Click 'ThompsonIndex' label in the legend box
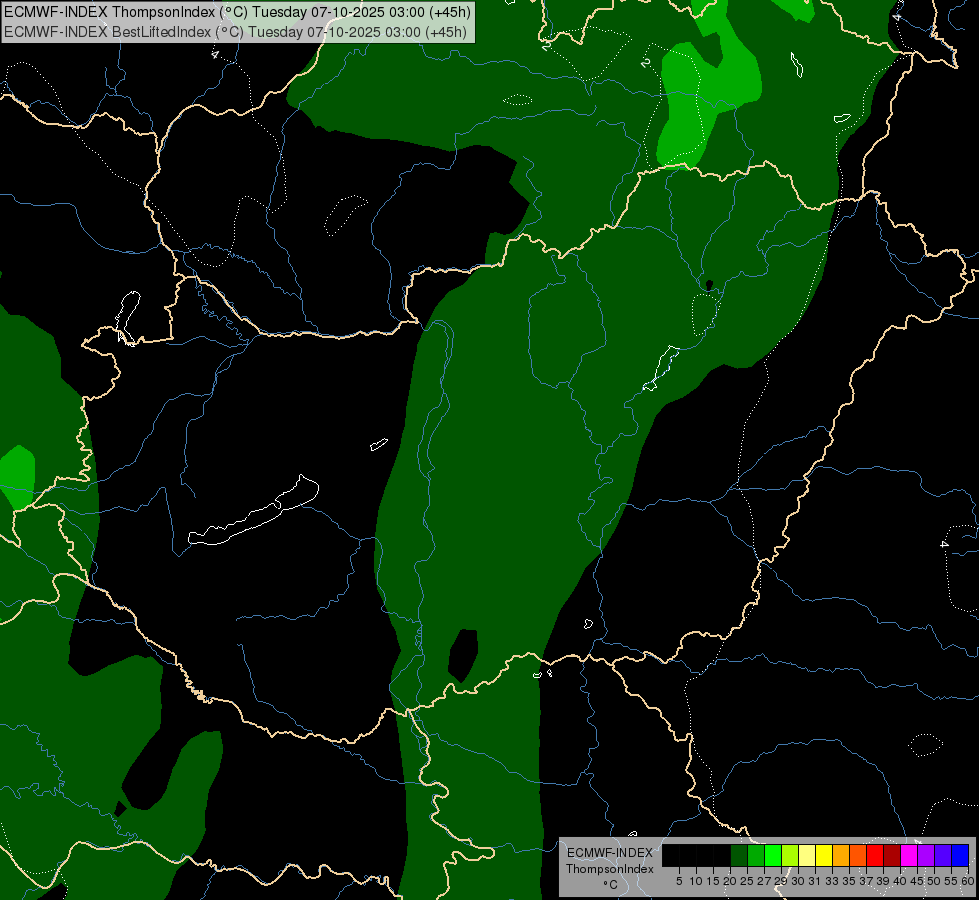Image resolution: width=979 pixels, height=900 pixels. (x=610, y=869)
